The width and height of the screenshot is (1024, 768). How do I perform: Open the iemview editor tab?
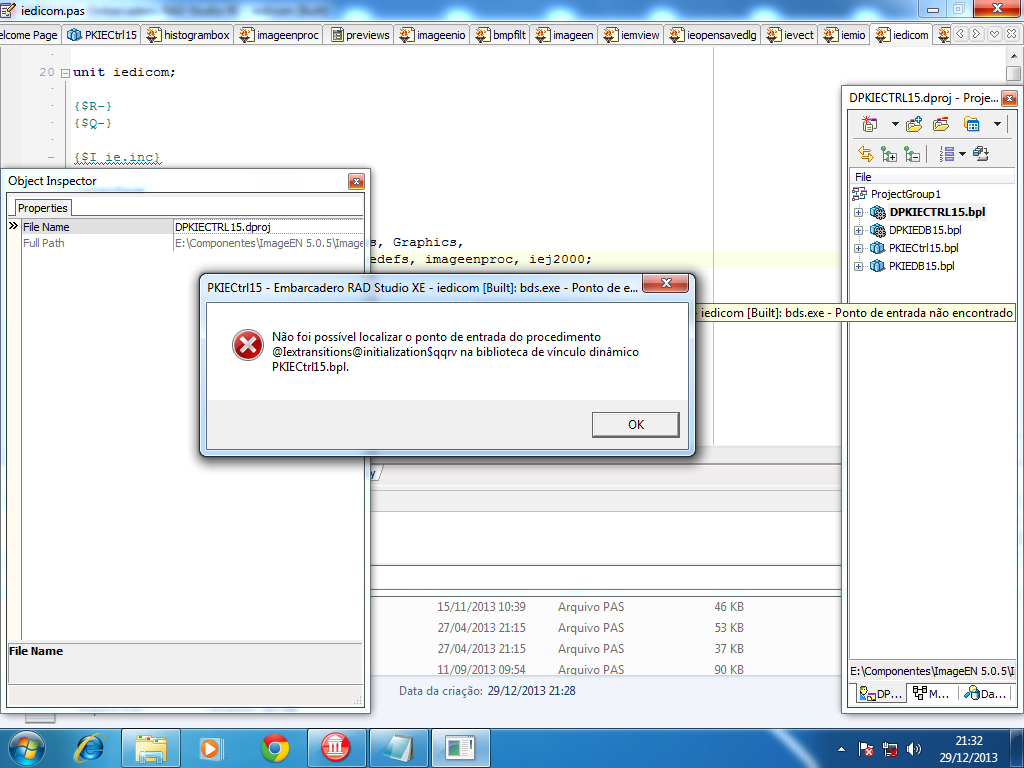pyautogui.click(x=632, y=35)
